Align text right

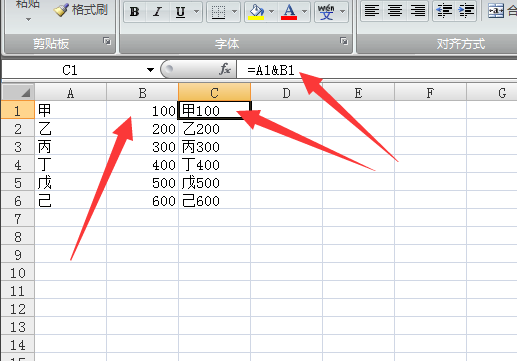coord(418,11)
